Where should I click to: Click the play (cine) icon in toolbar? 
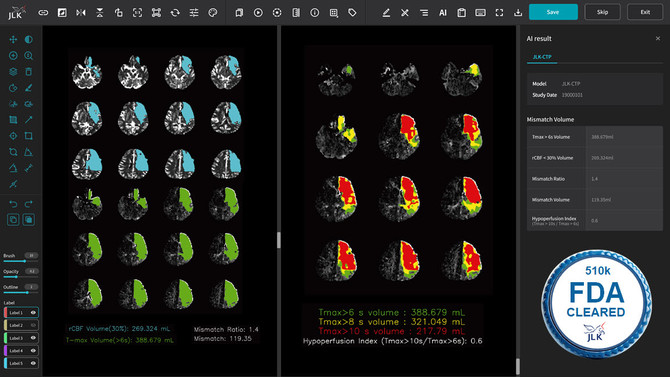pos(258,13)
